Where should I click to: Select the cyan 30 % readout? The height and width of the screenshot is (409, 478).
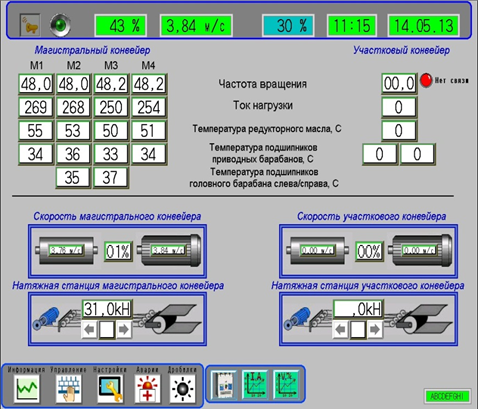[x=288, y=26]
